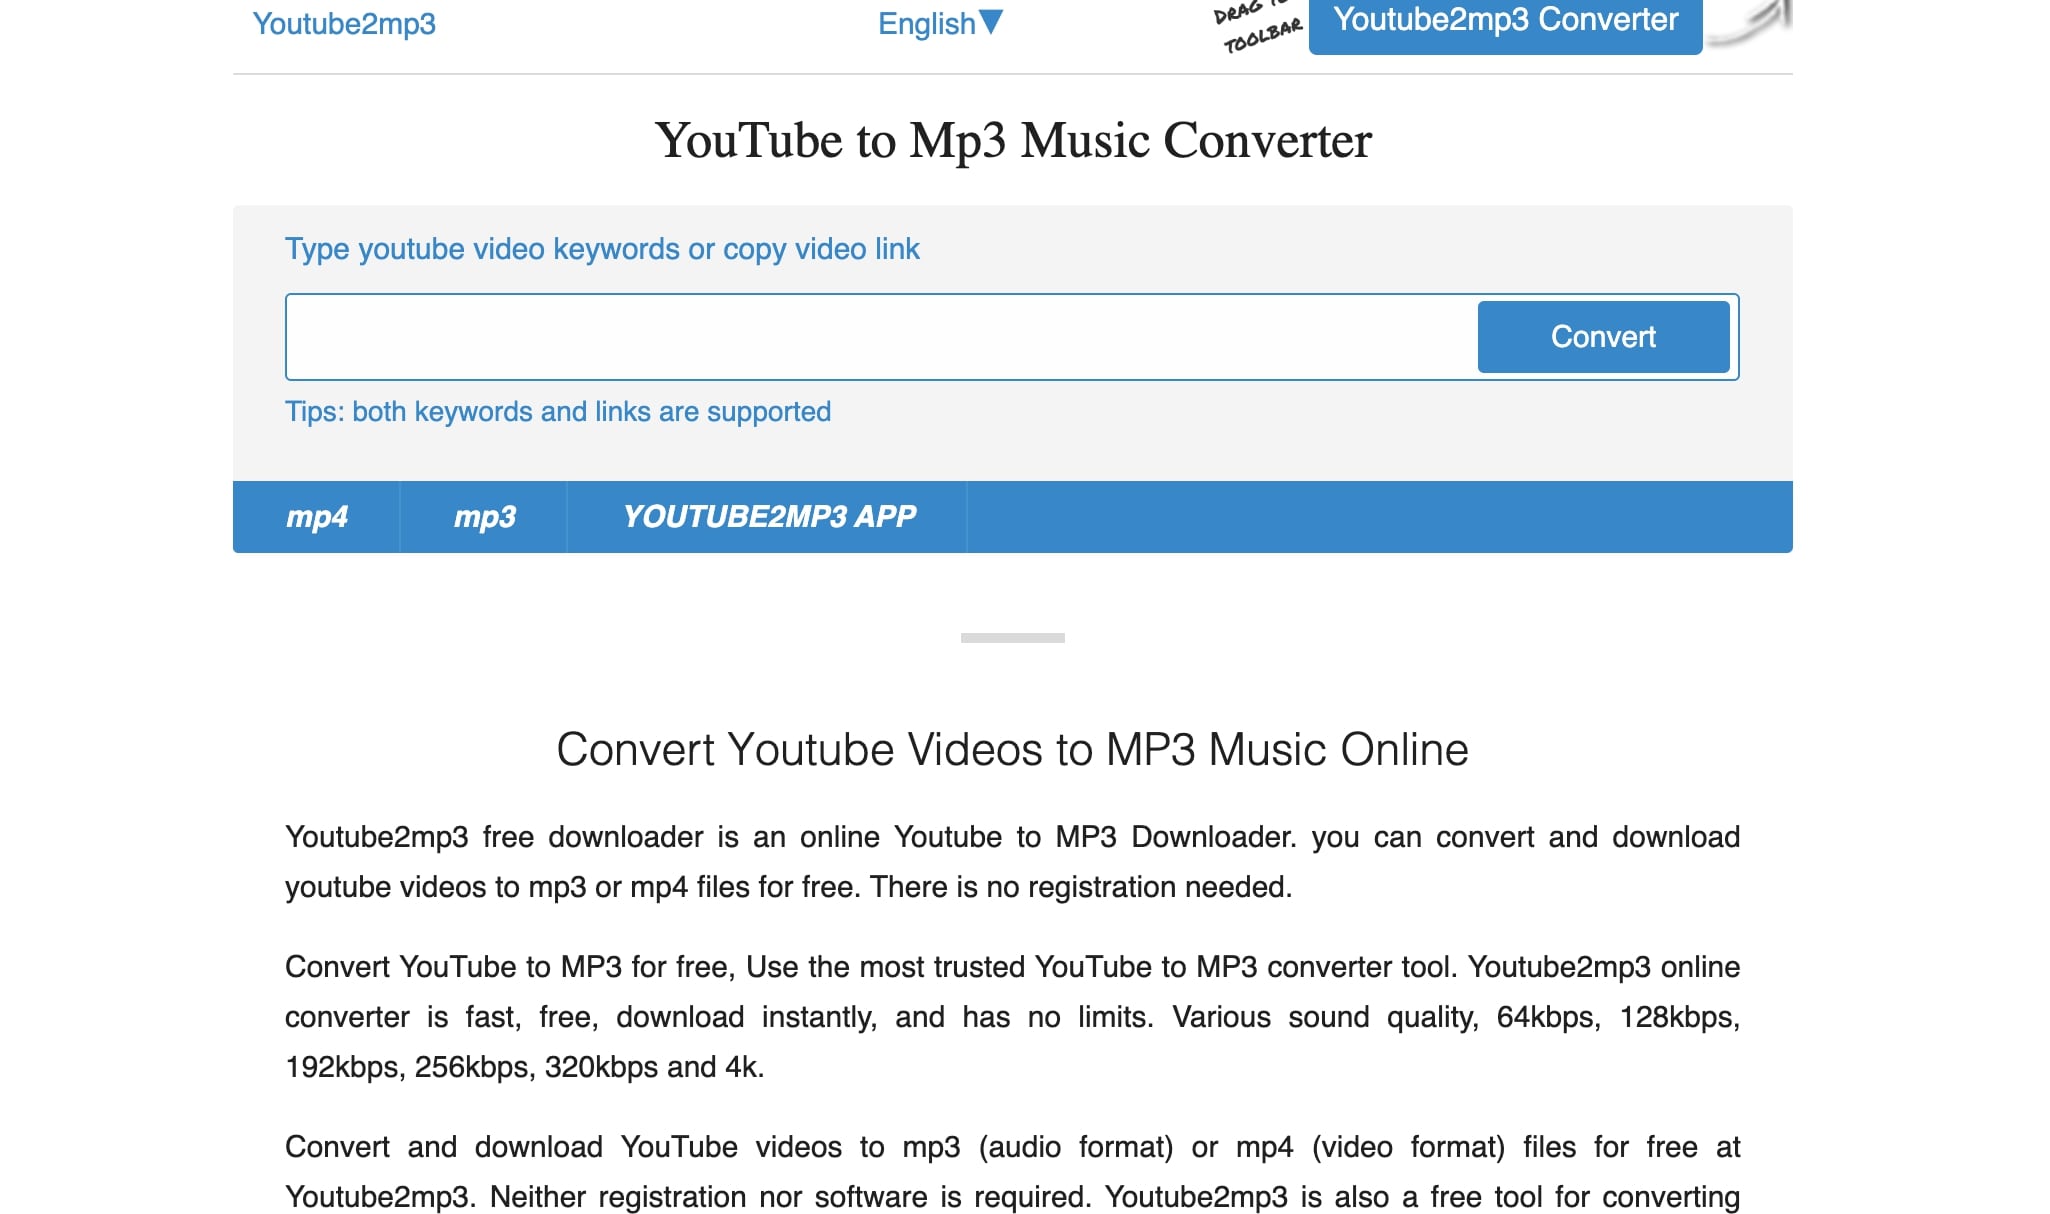Expand the English language dropdown
This screenshot has height=1214, width=2050.
click(940, 24)
